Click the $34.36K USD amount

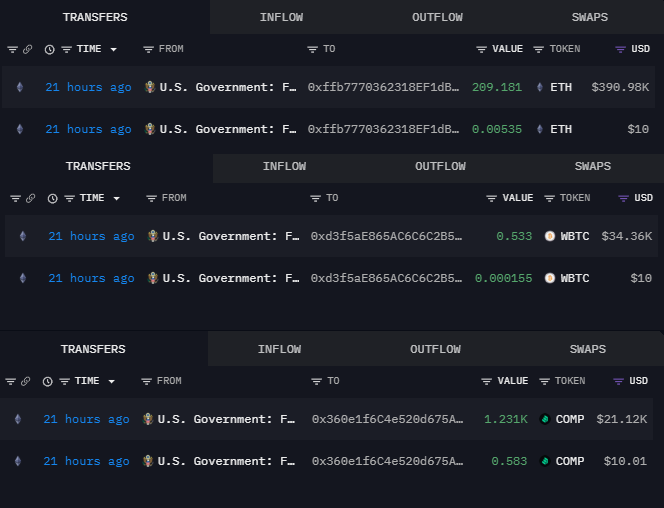coord(627,236)
